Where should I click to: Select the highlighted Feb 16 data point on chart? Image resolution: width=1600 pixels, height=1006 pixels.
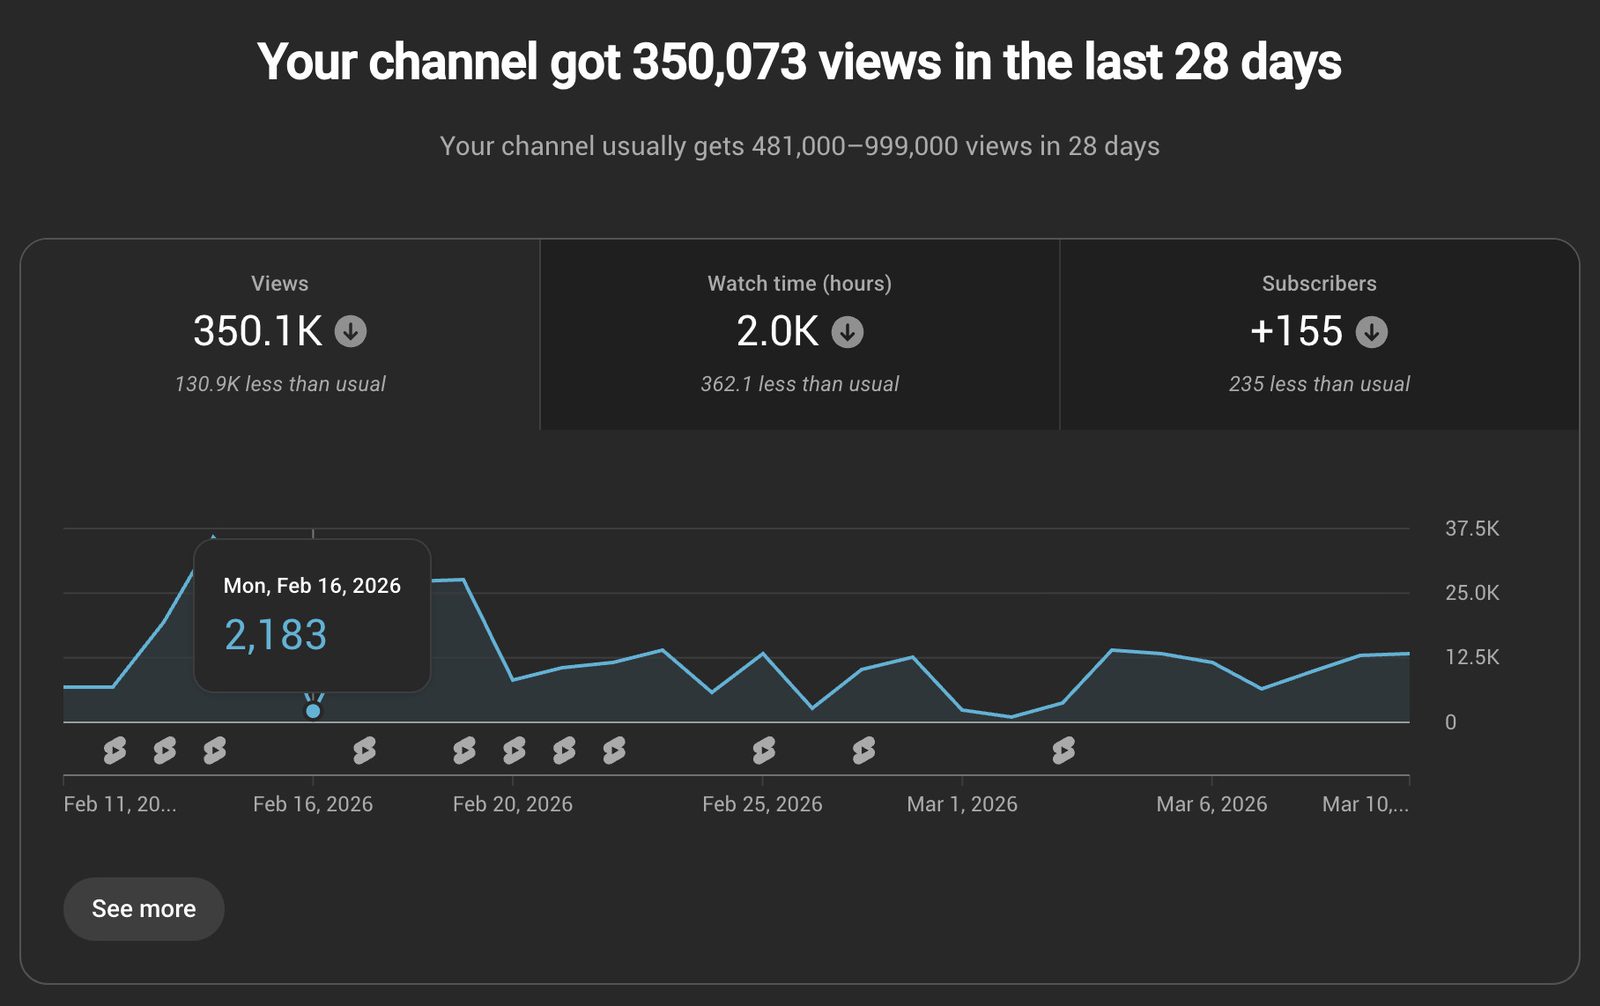coord(313,711)
